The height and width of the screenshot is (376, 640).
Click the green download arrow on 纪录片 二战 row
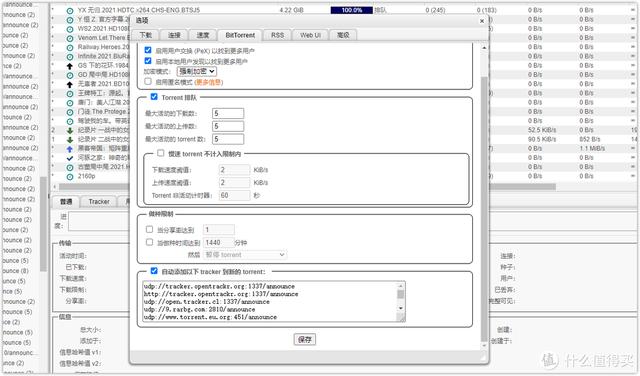[x=70, y=140]
